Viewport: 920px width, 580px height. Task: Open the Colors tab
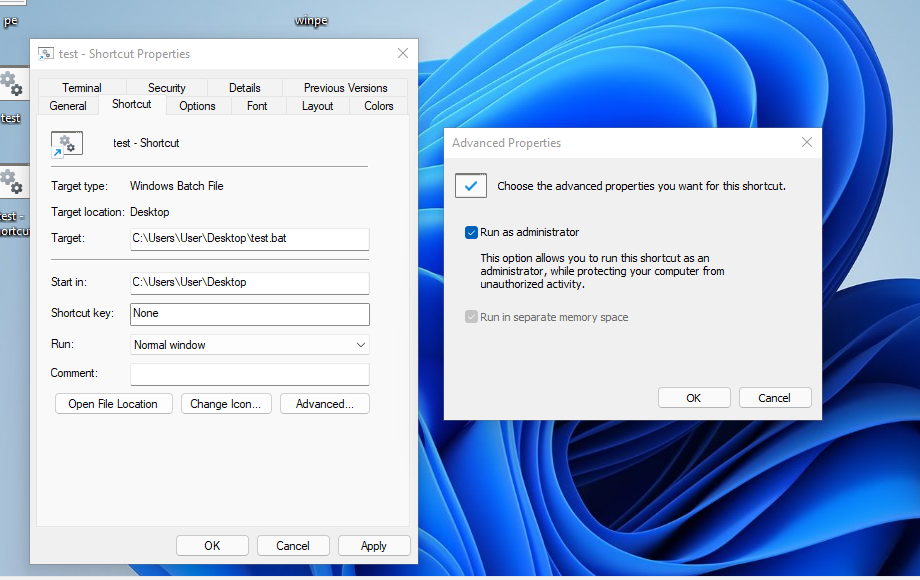coord(378,106)
